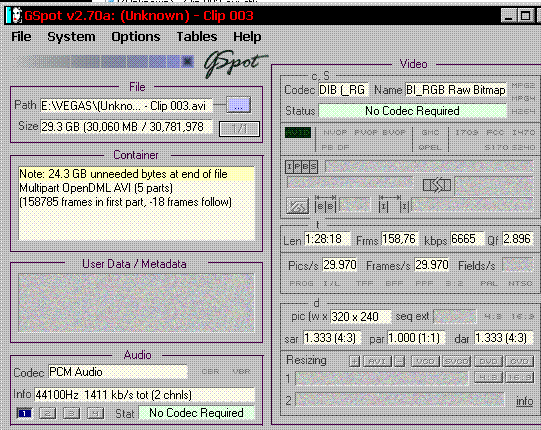Click the pic size field 320 x 240
The width and height of the screenshot is (541, 430).
click(x=361, y=316)
